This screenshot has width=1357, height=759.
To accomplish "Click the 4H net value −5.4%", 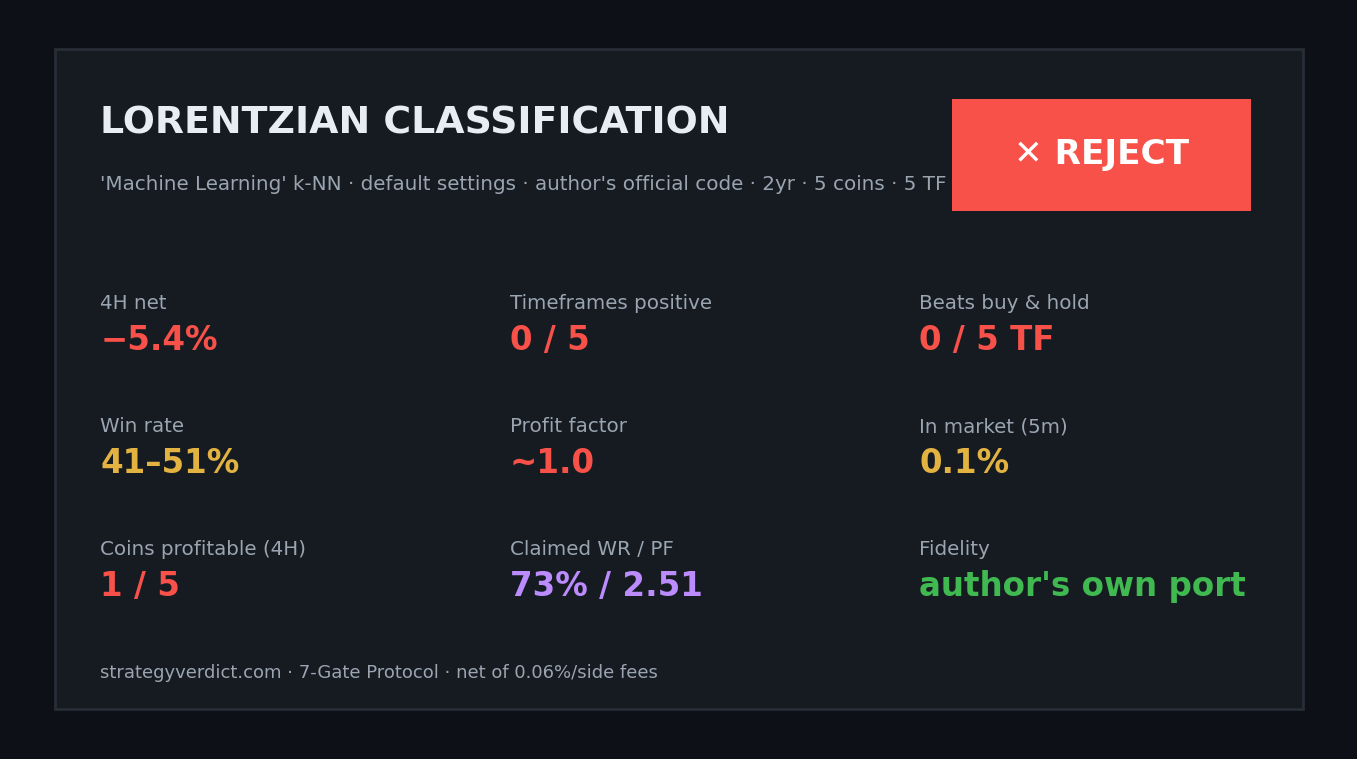I will [x=159, y=340].
